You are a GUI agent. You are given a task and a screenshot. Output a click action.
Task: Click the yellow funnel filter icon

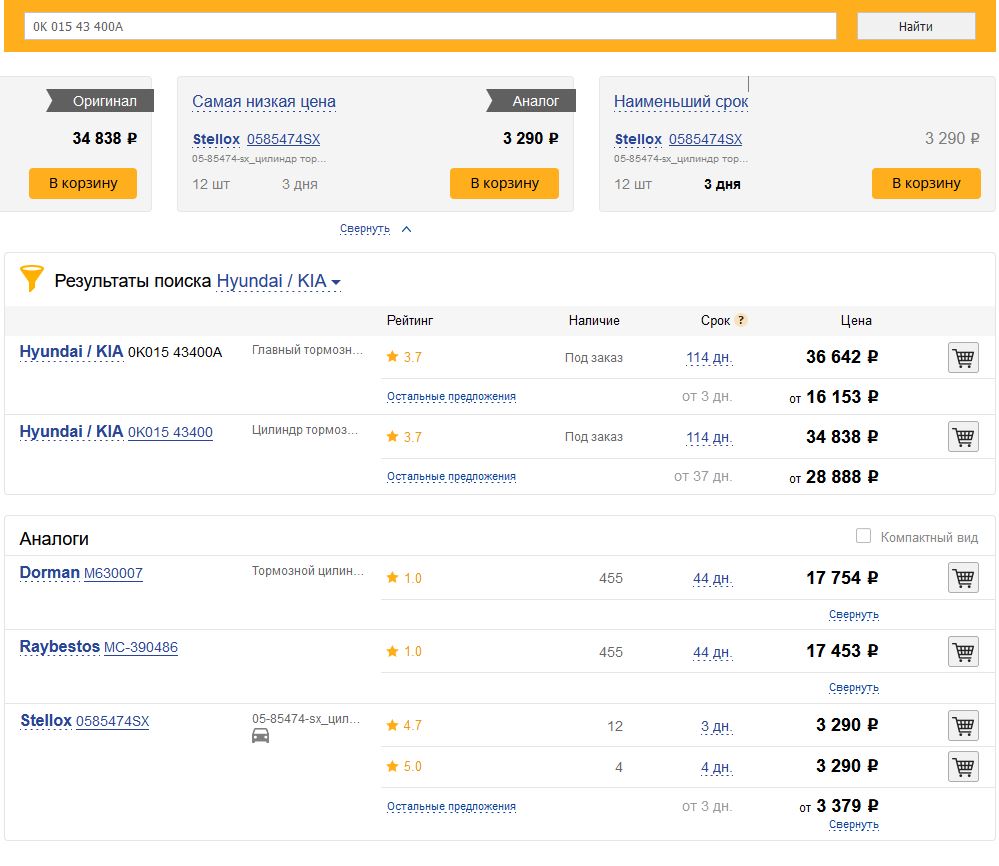coord(33,280)
